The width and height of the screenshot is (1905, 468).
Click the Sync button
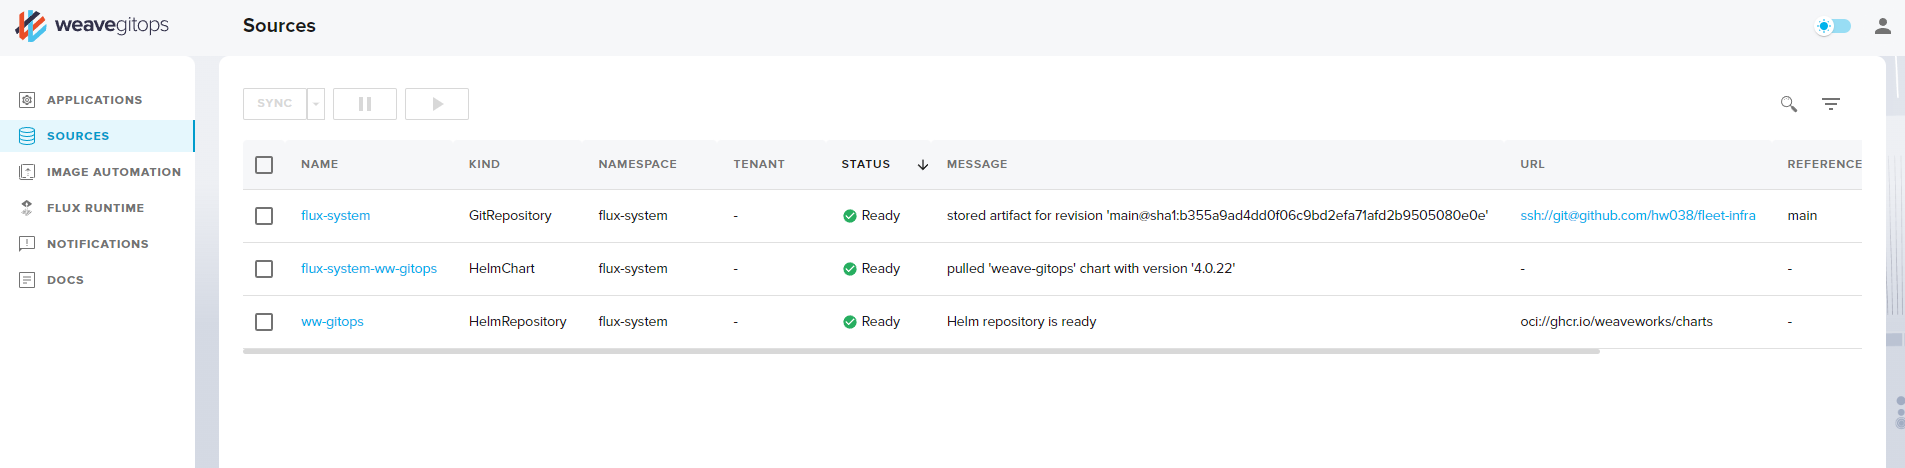coord(275,104)
